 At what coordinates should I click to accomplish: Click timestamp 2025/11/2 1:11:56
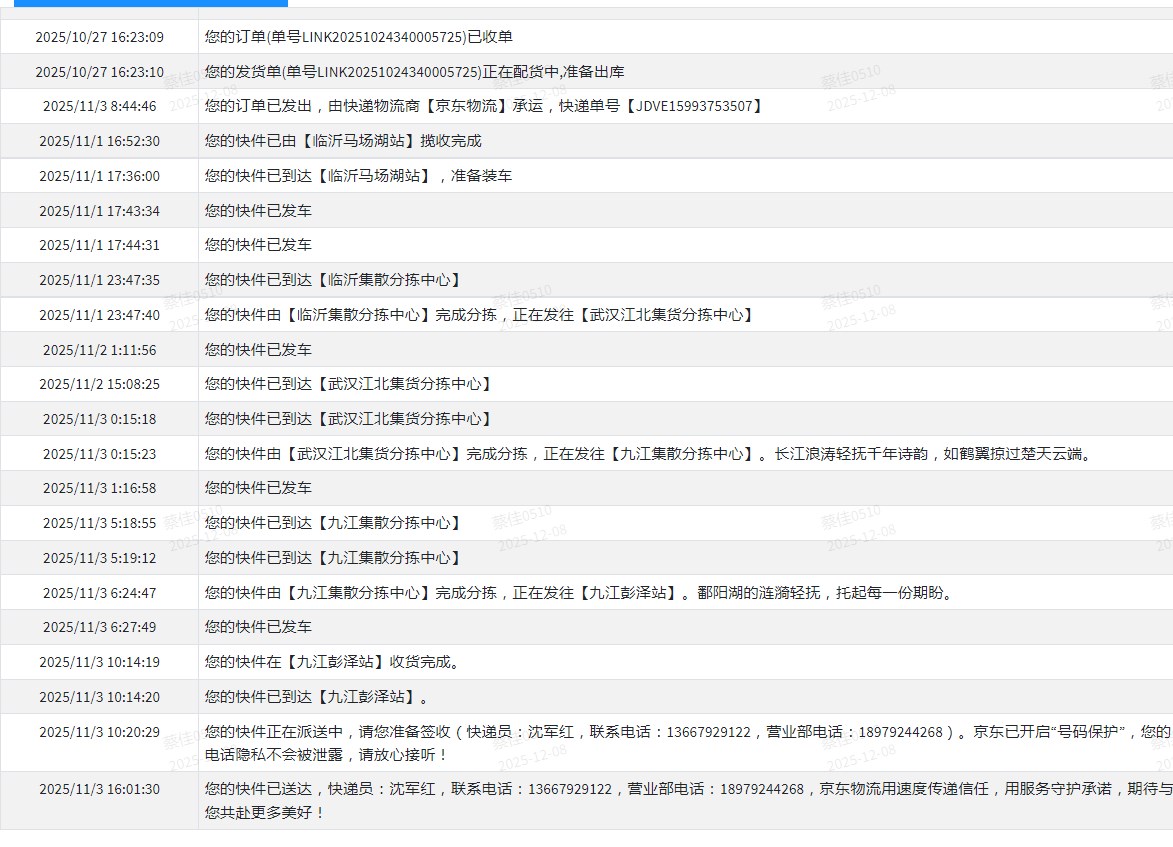click(x=99, y=350)
